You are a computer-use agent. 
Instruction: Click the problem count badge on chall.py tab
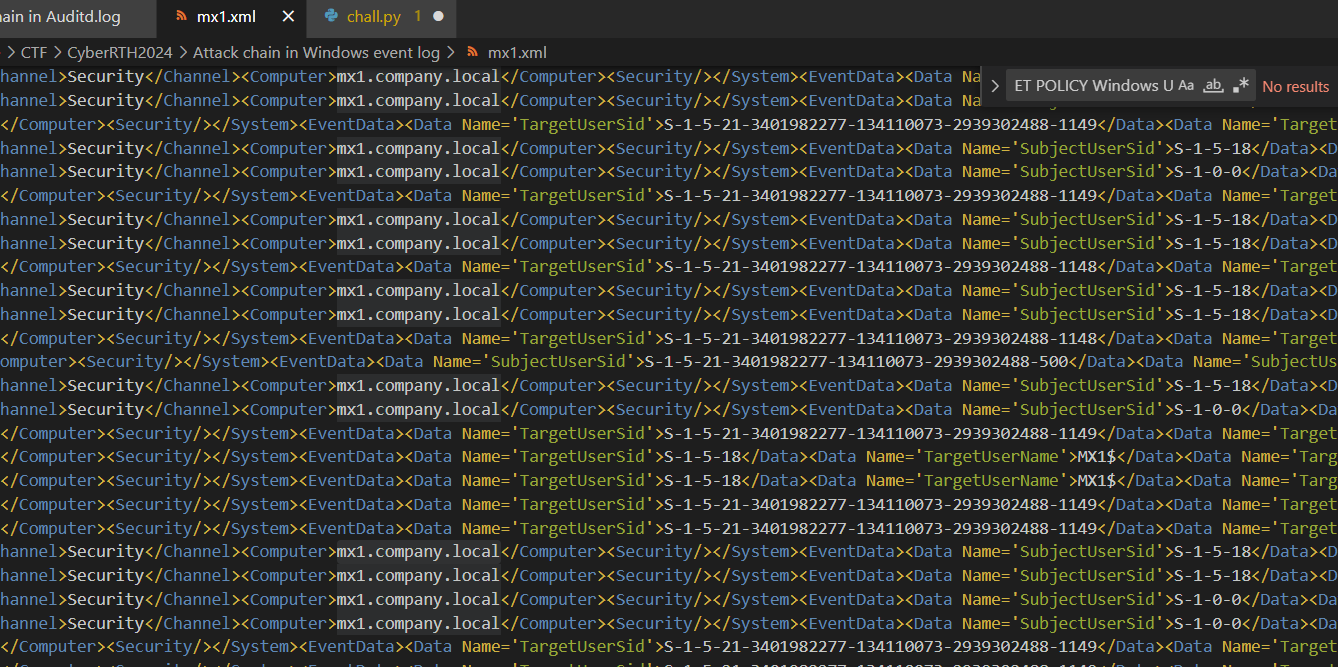(x=417, y=16)
